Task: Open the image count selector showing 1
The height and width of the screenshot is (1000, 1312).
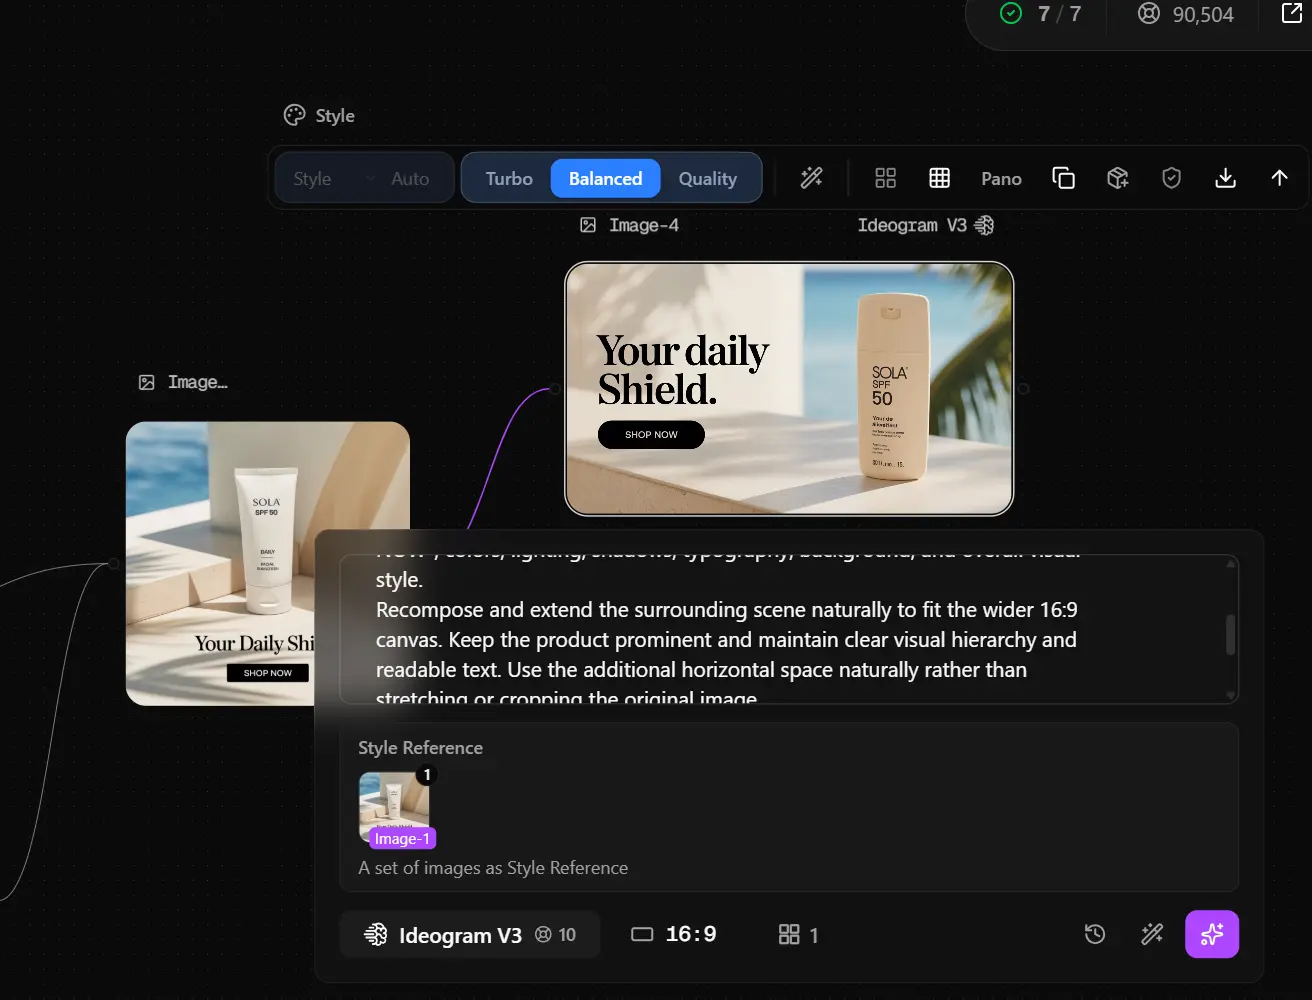Action: 798,934
